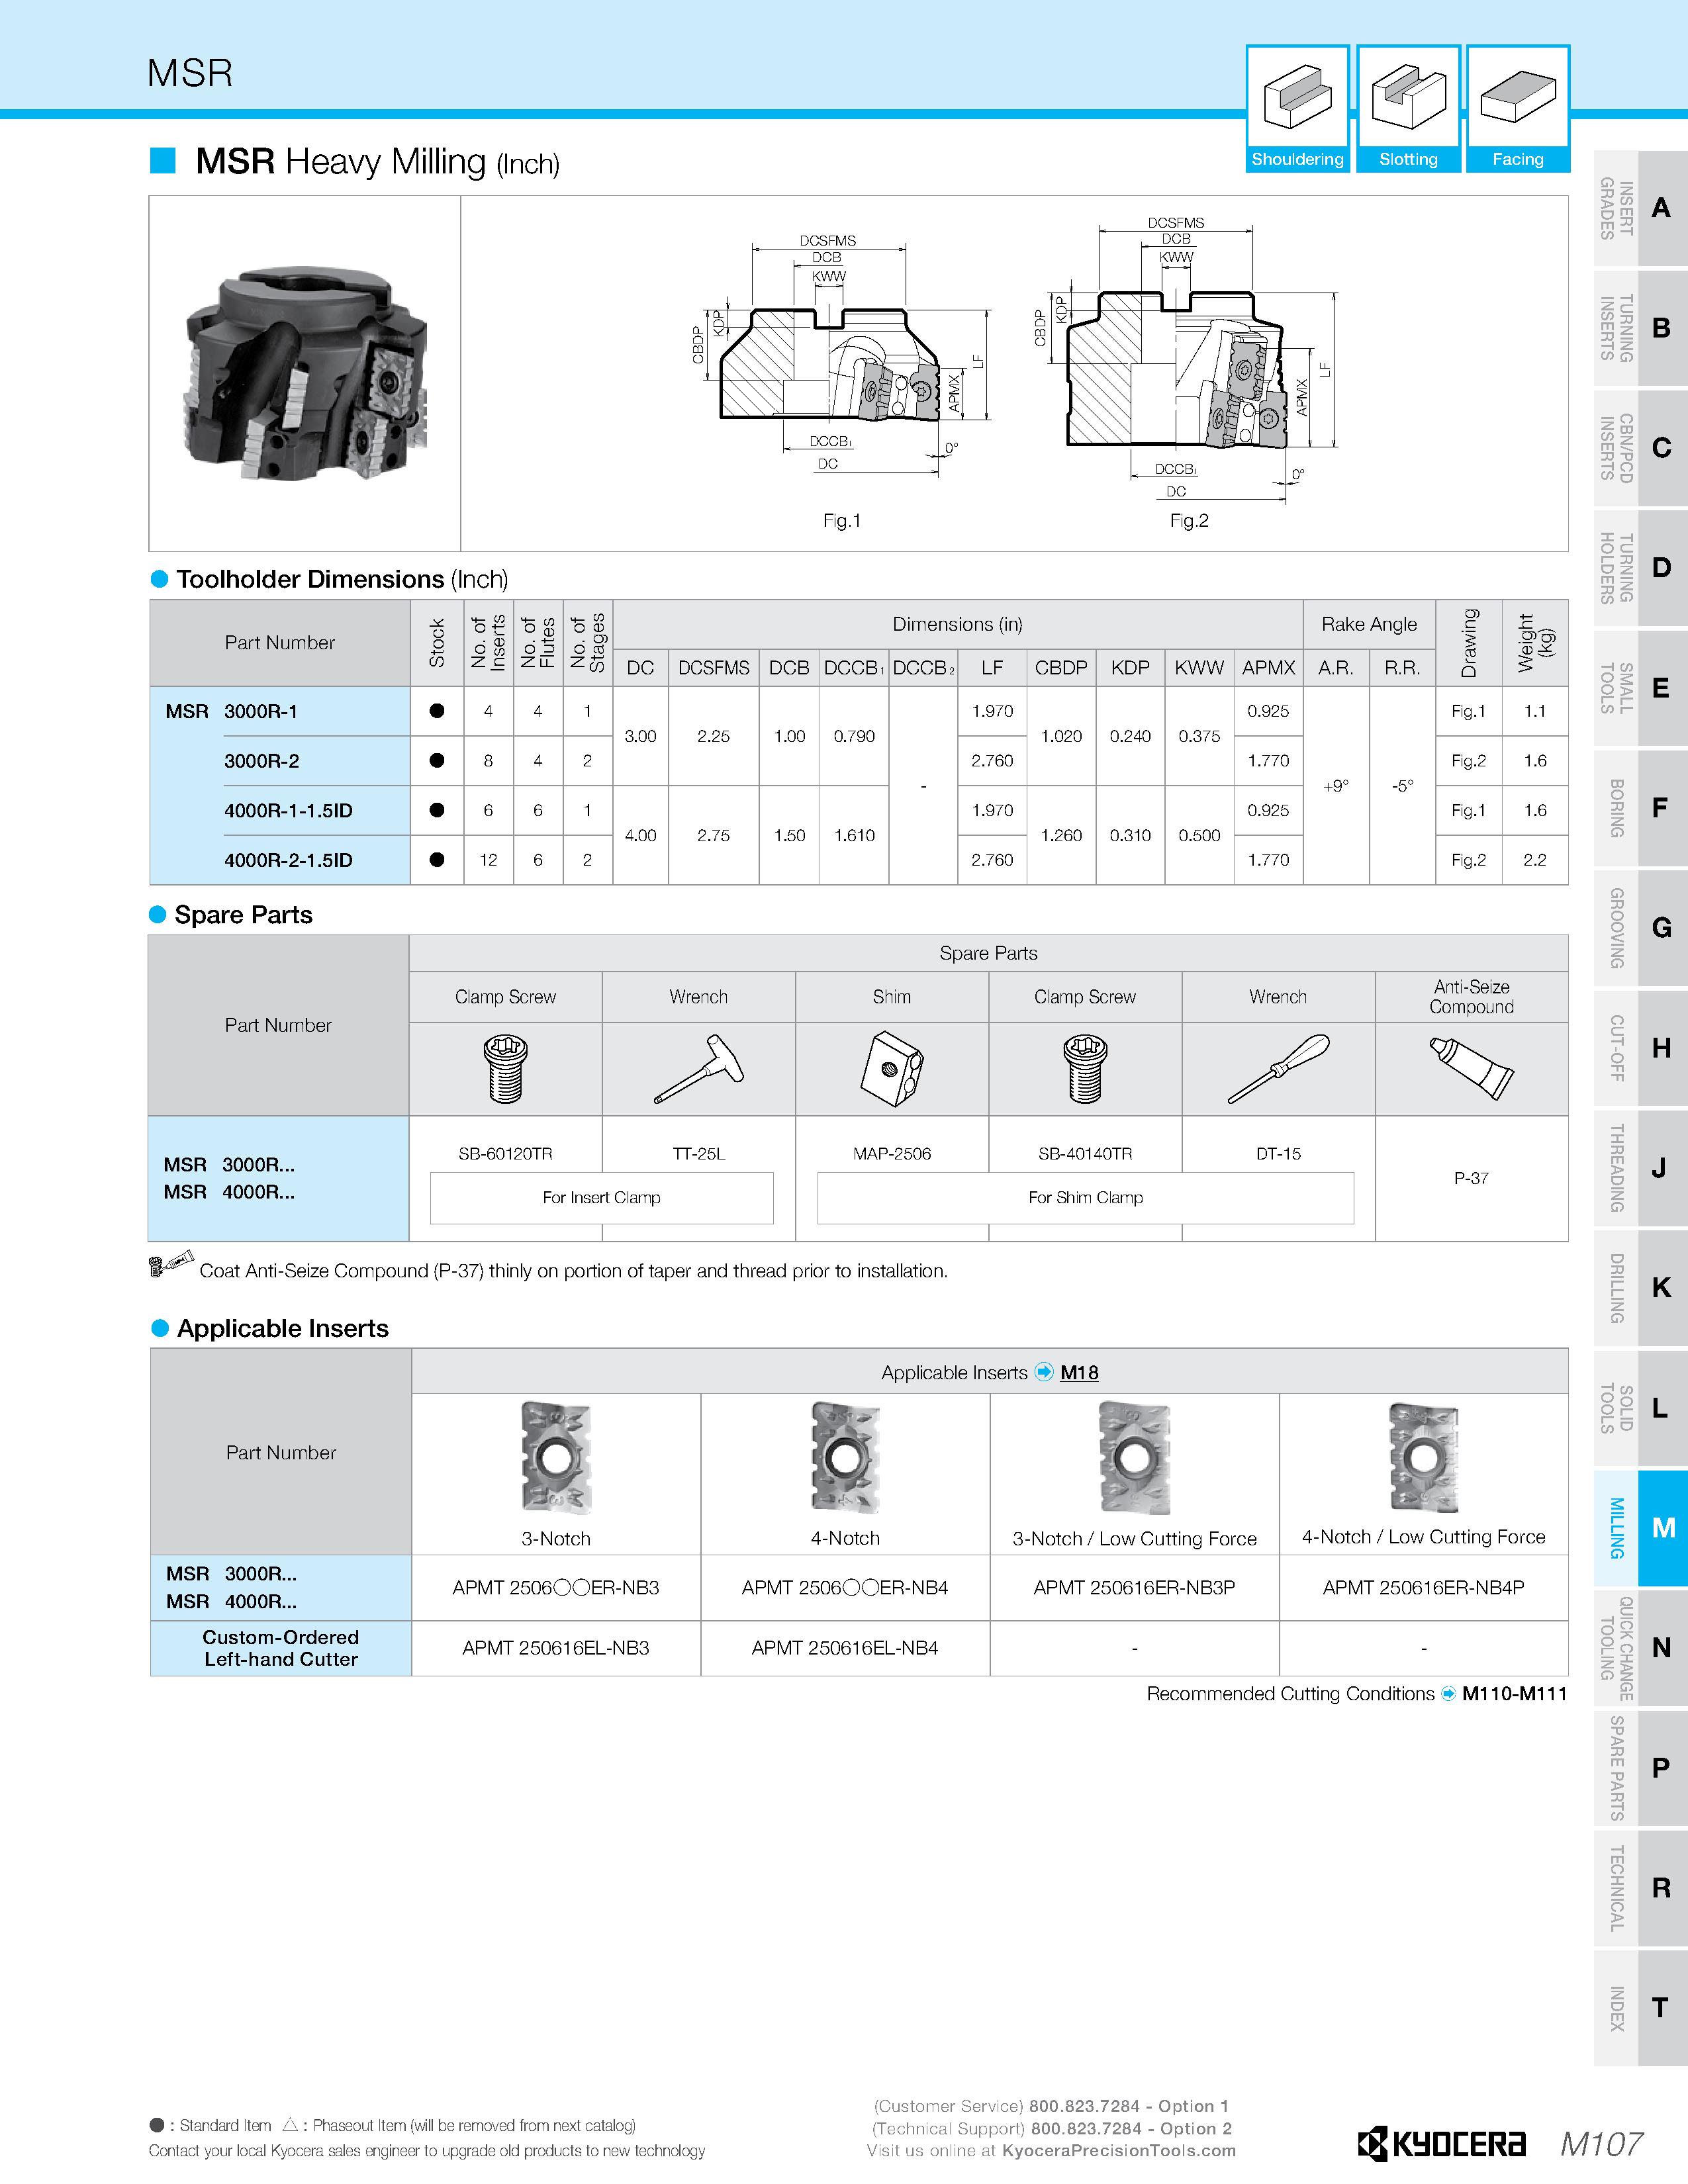
Task: Click the stock dot for 3000R-2
Action: [437, 761]
